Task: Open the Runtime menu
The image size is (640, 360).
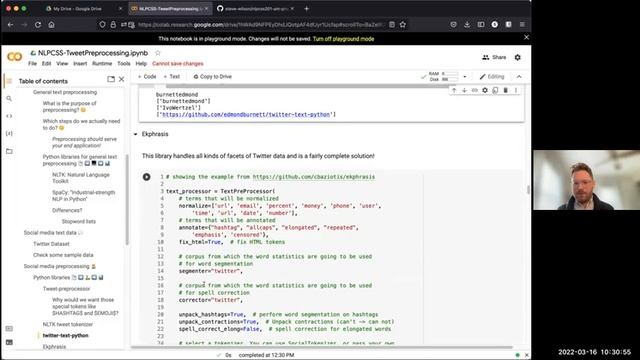Action: click(x=102, y=64)
